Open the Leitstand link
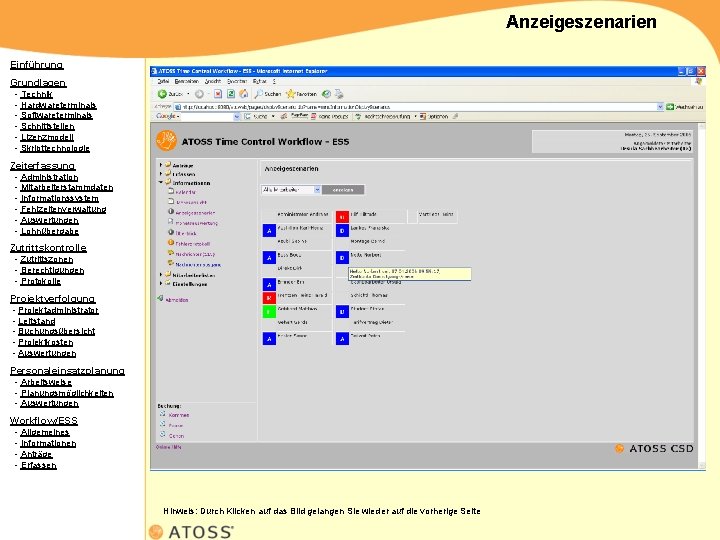This screenshot has width=720, height=540. [x=37, y=321]
